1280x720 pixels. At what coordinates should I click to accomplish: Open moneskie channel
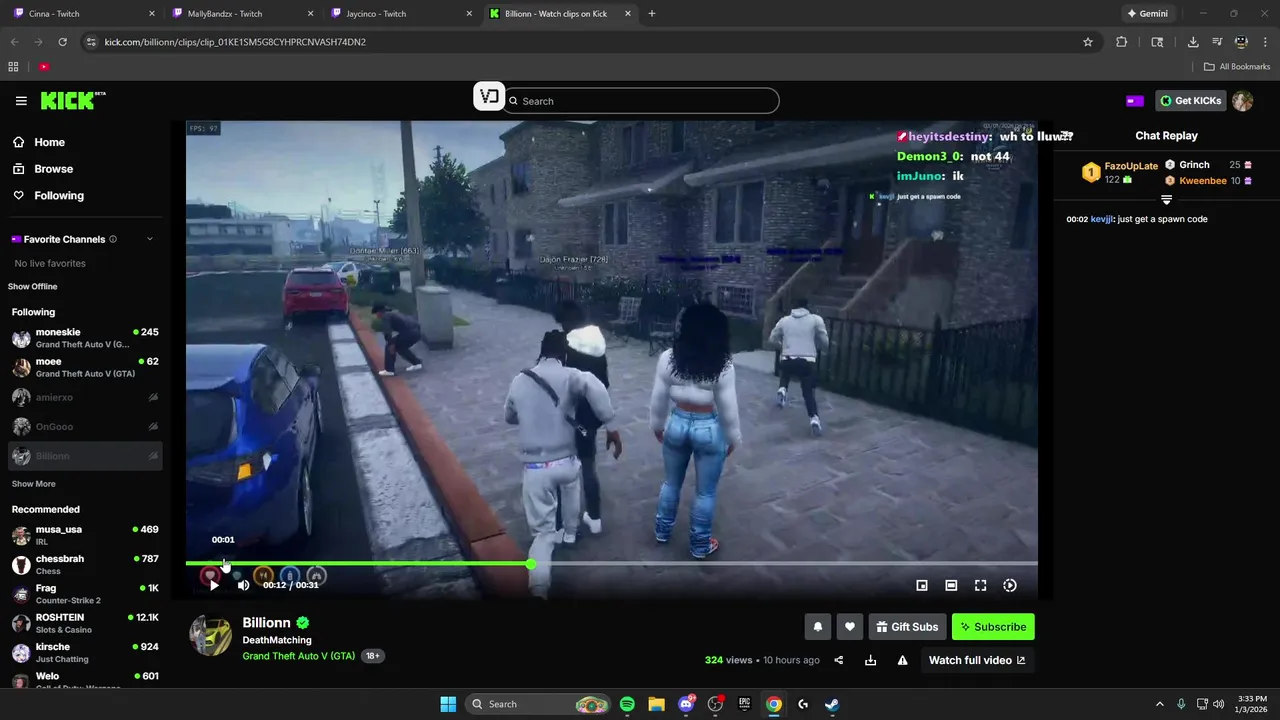(85, 338)
